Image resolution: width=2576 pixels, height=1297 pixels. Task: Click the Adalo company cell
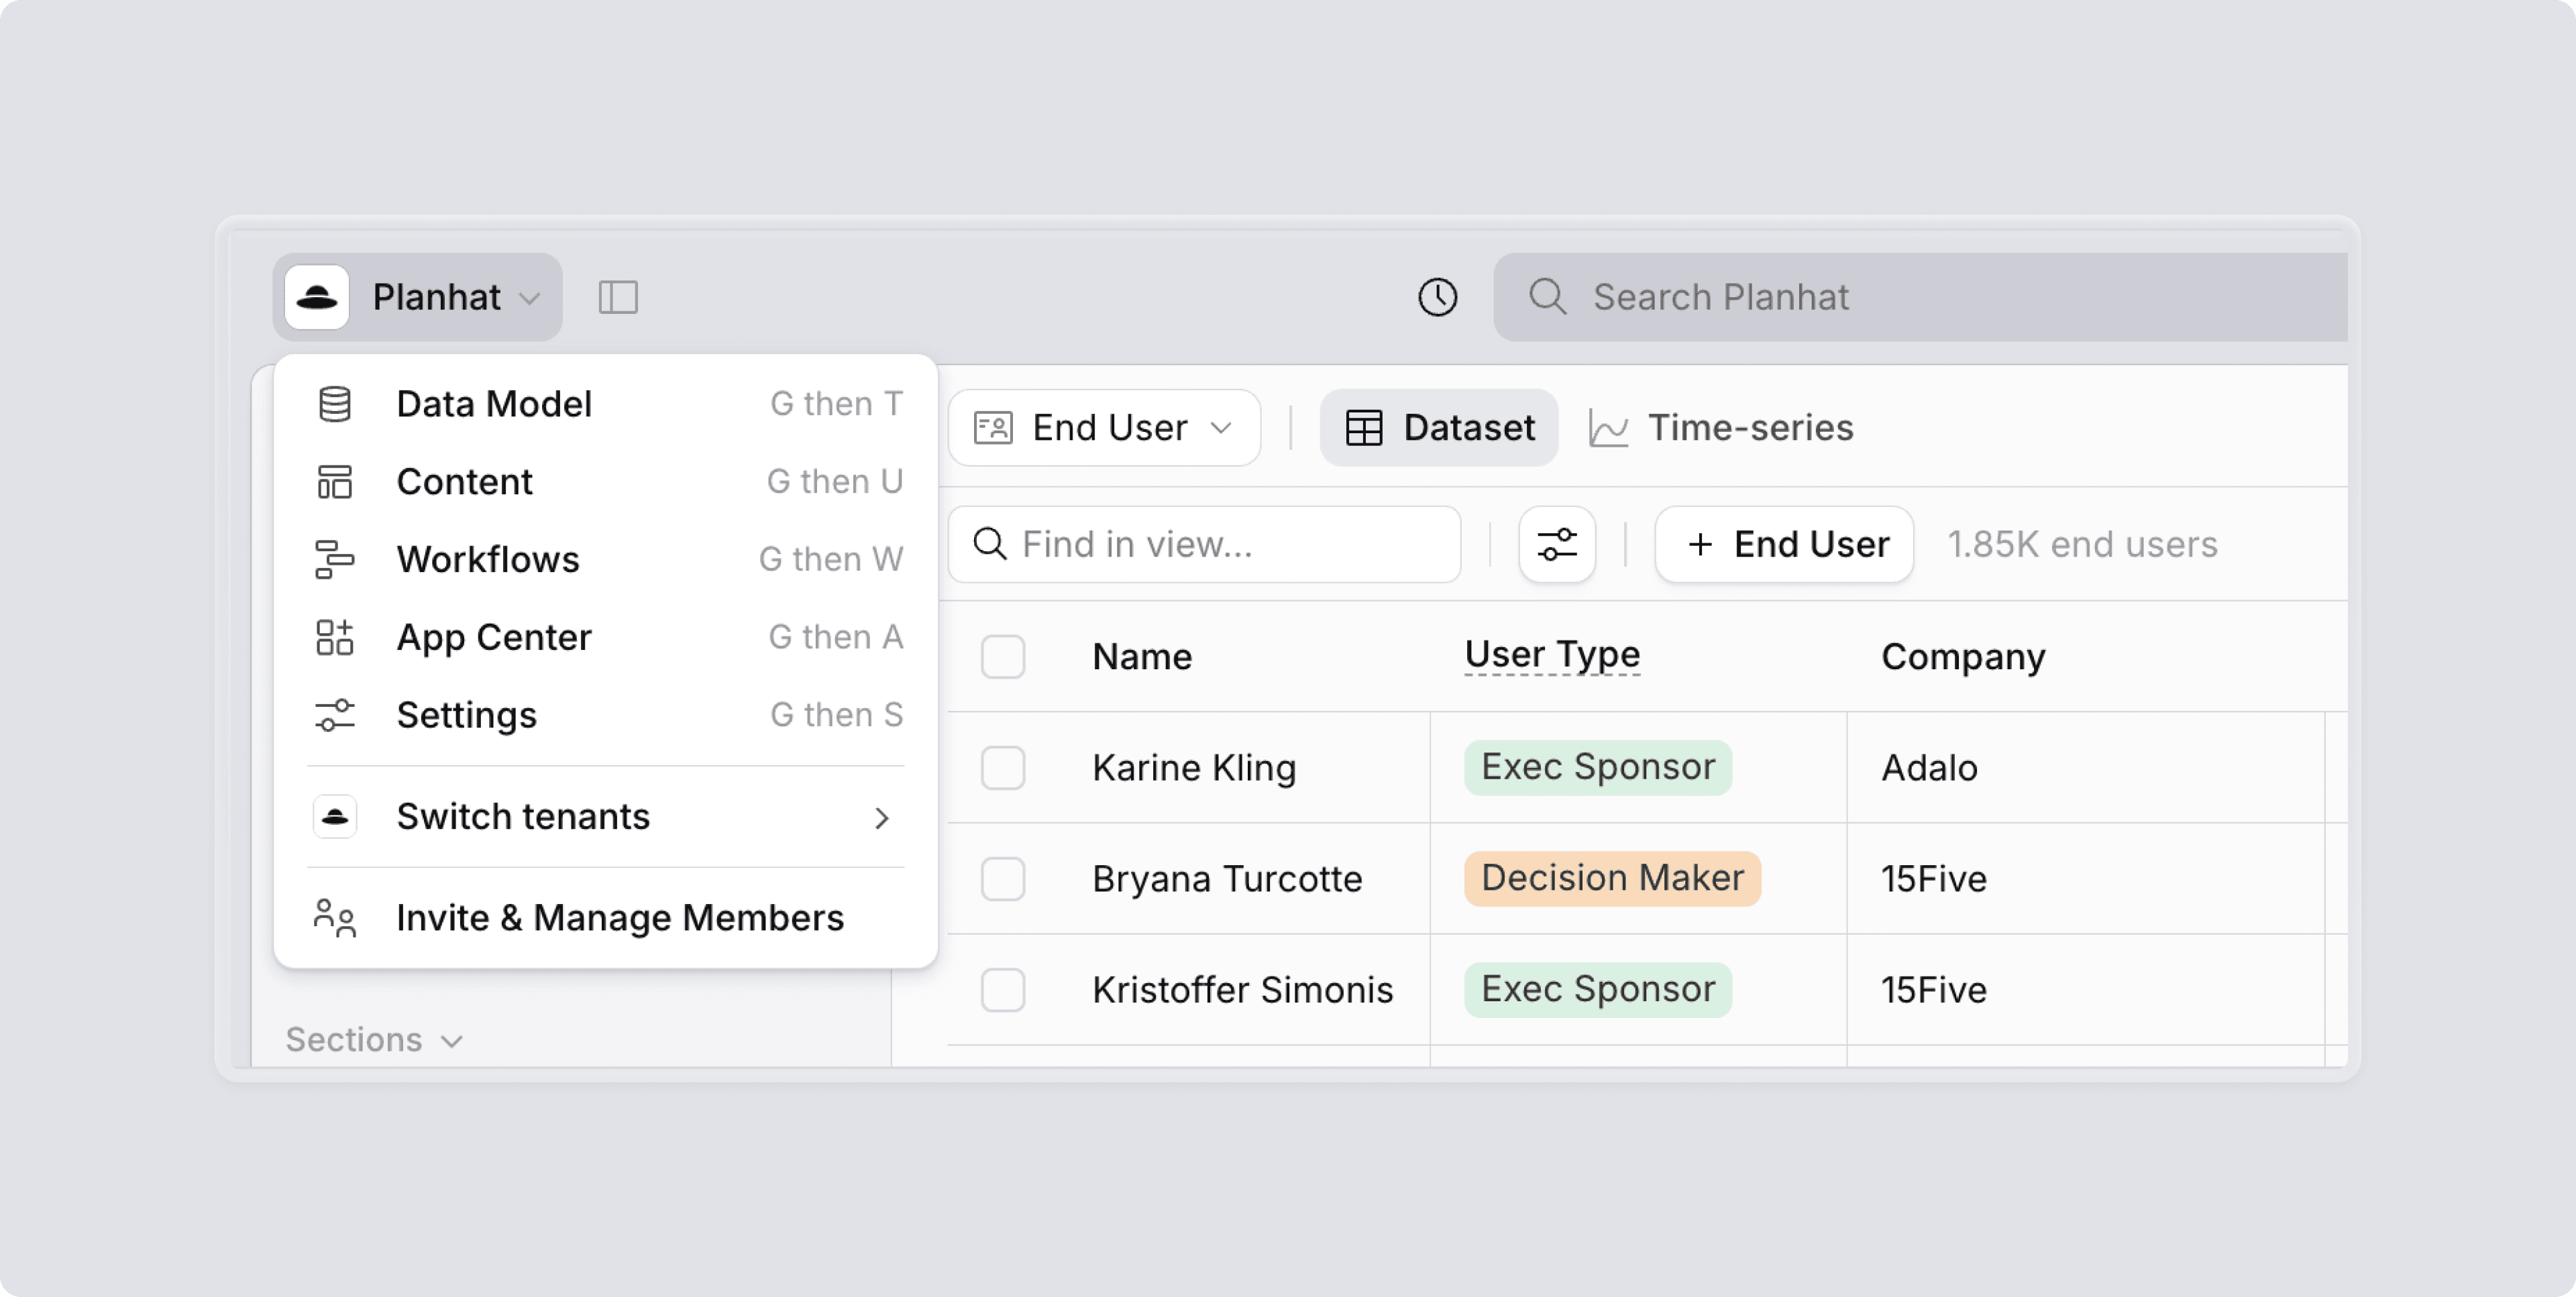click(1930, 768)
